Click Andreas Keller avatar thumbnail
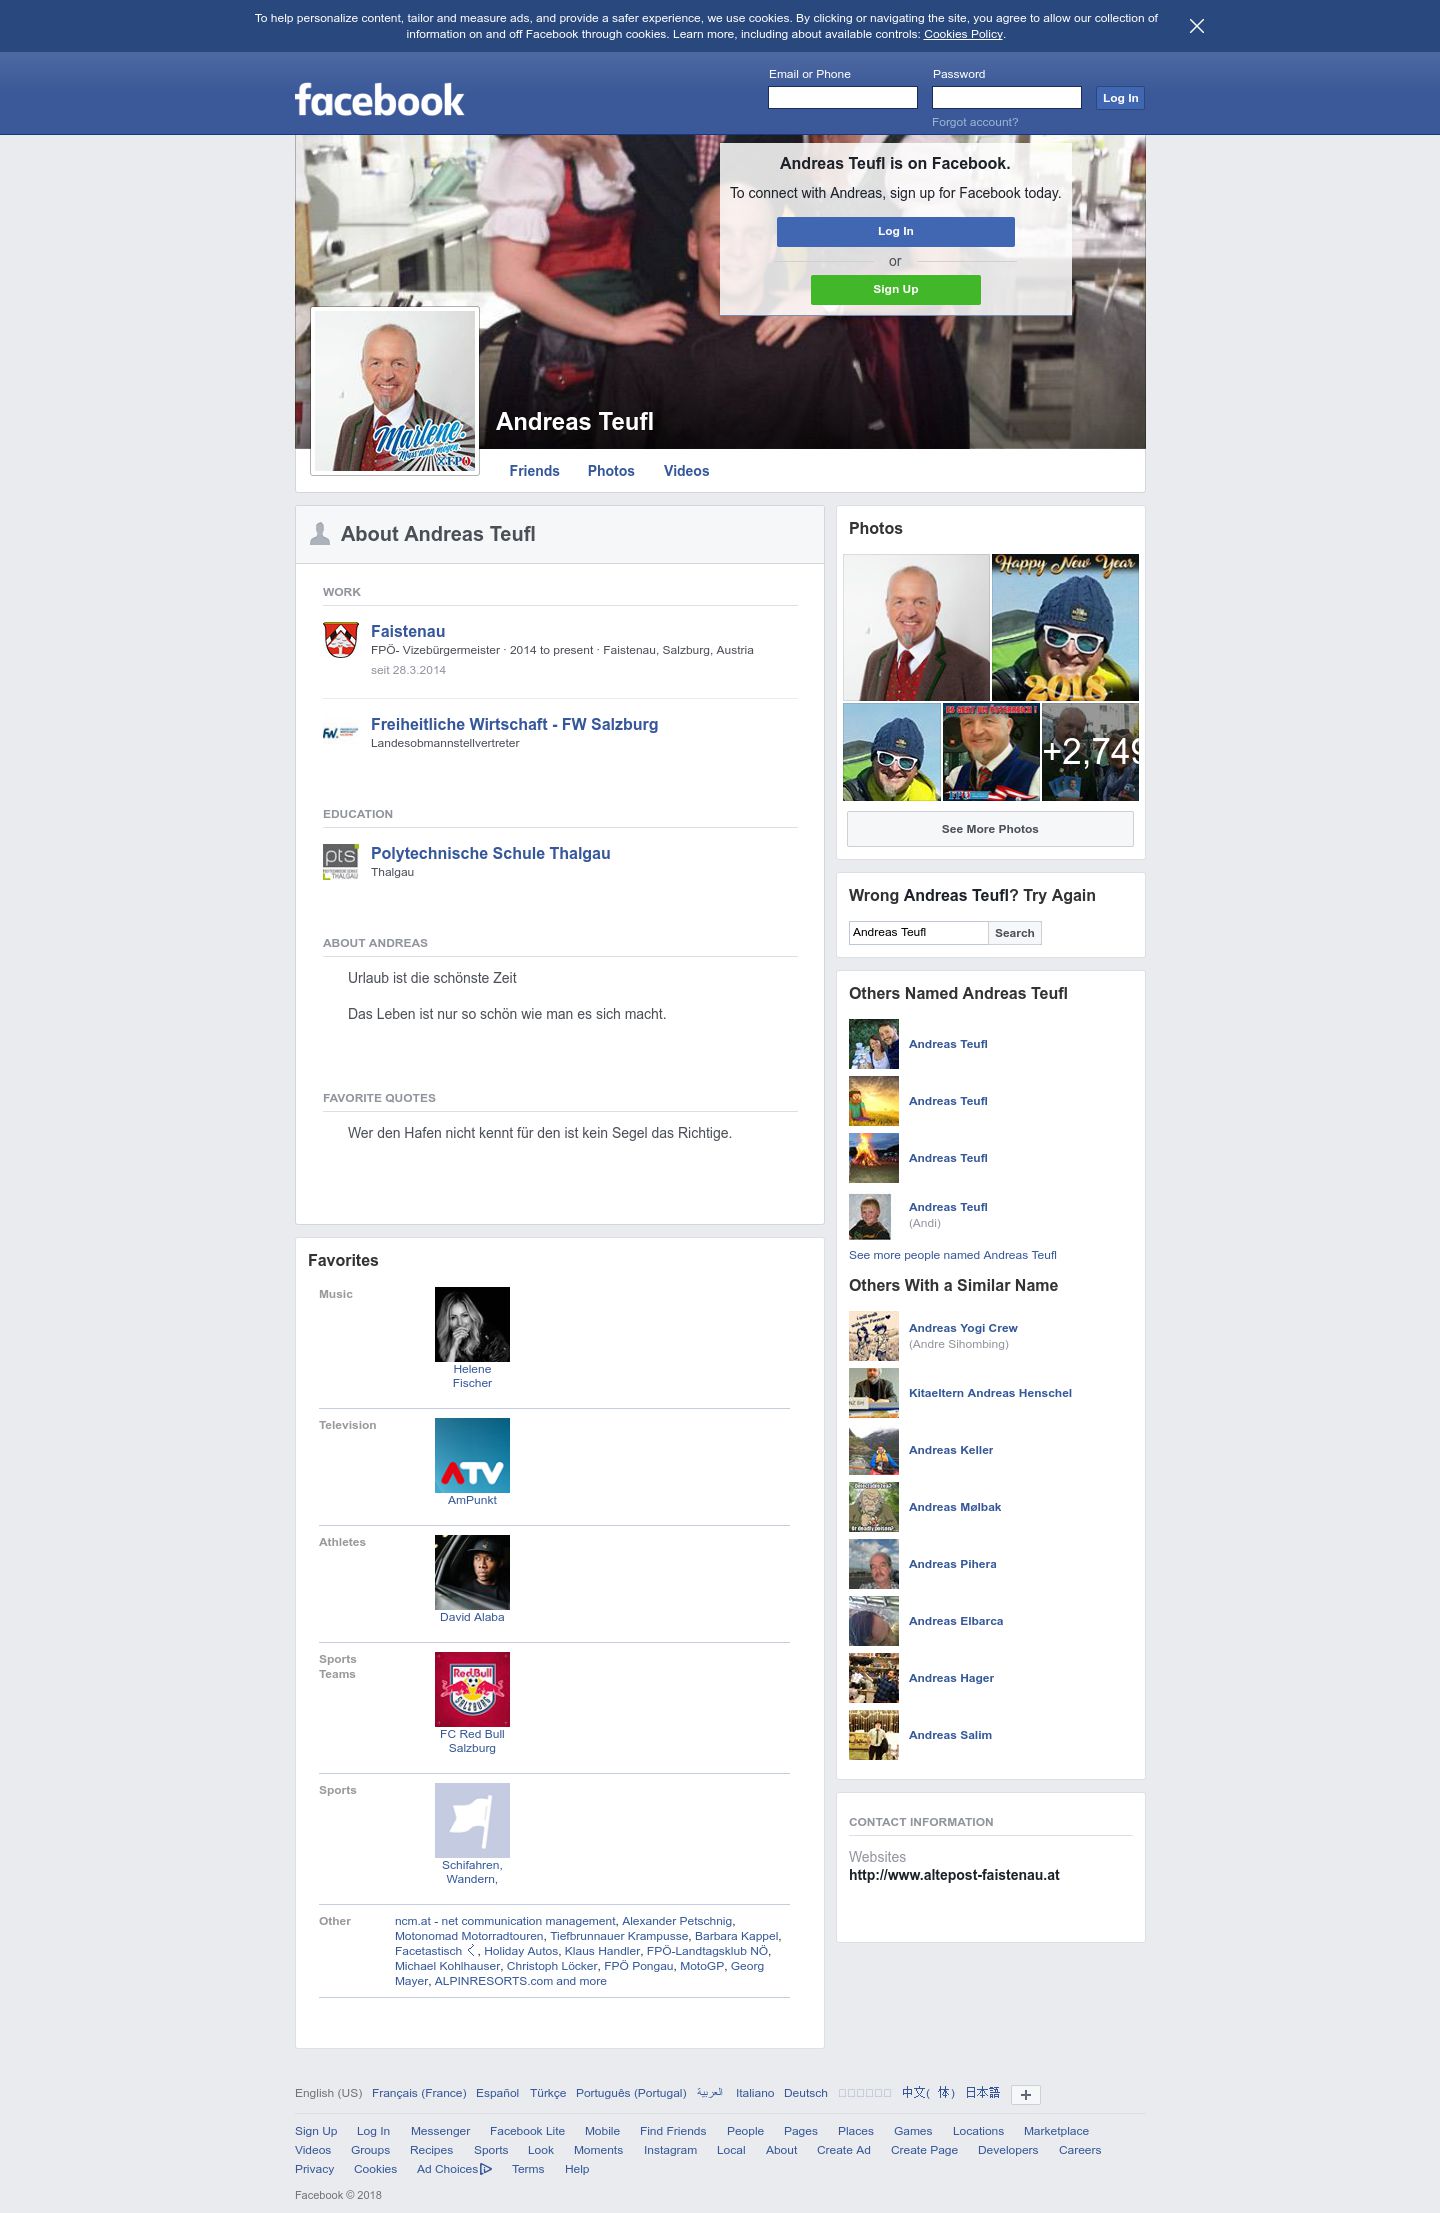This screenshot has height=2213, width=1440. tap(874, 1450)
